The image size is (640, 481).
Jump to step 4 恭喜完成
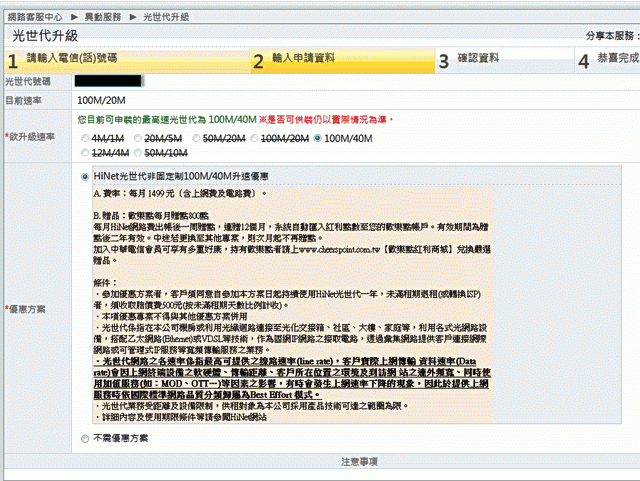608,61
